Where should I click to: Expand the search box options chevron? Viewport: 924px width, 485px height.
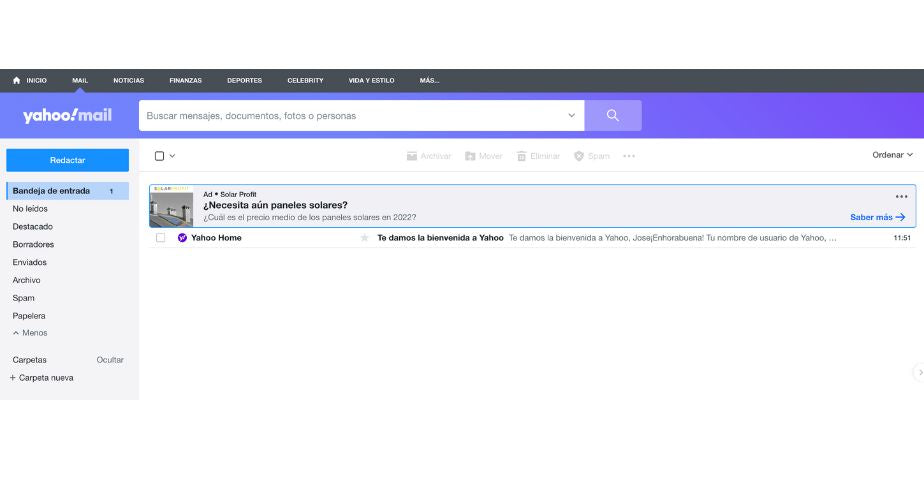572,116
